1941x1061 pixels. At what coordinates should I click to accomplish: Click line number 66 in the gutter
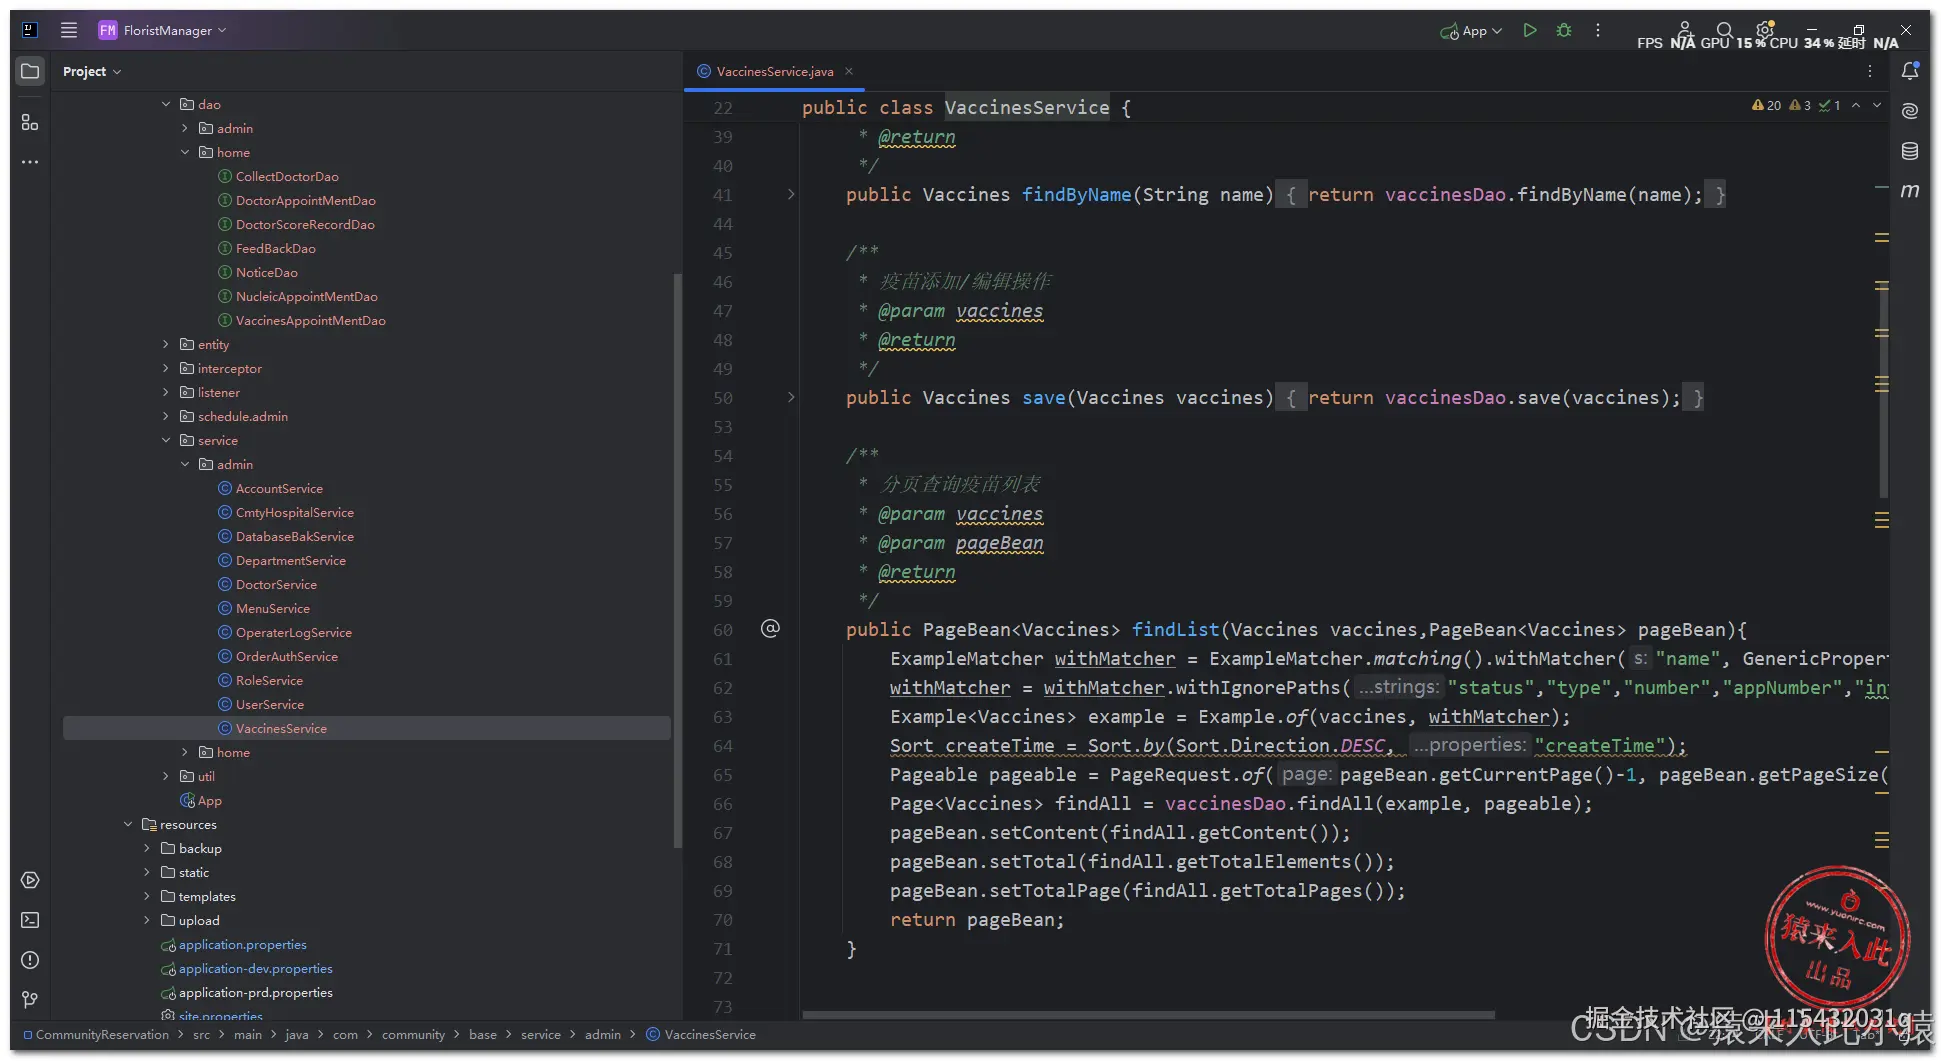[x=722, y=804]
